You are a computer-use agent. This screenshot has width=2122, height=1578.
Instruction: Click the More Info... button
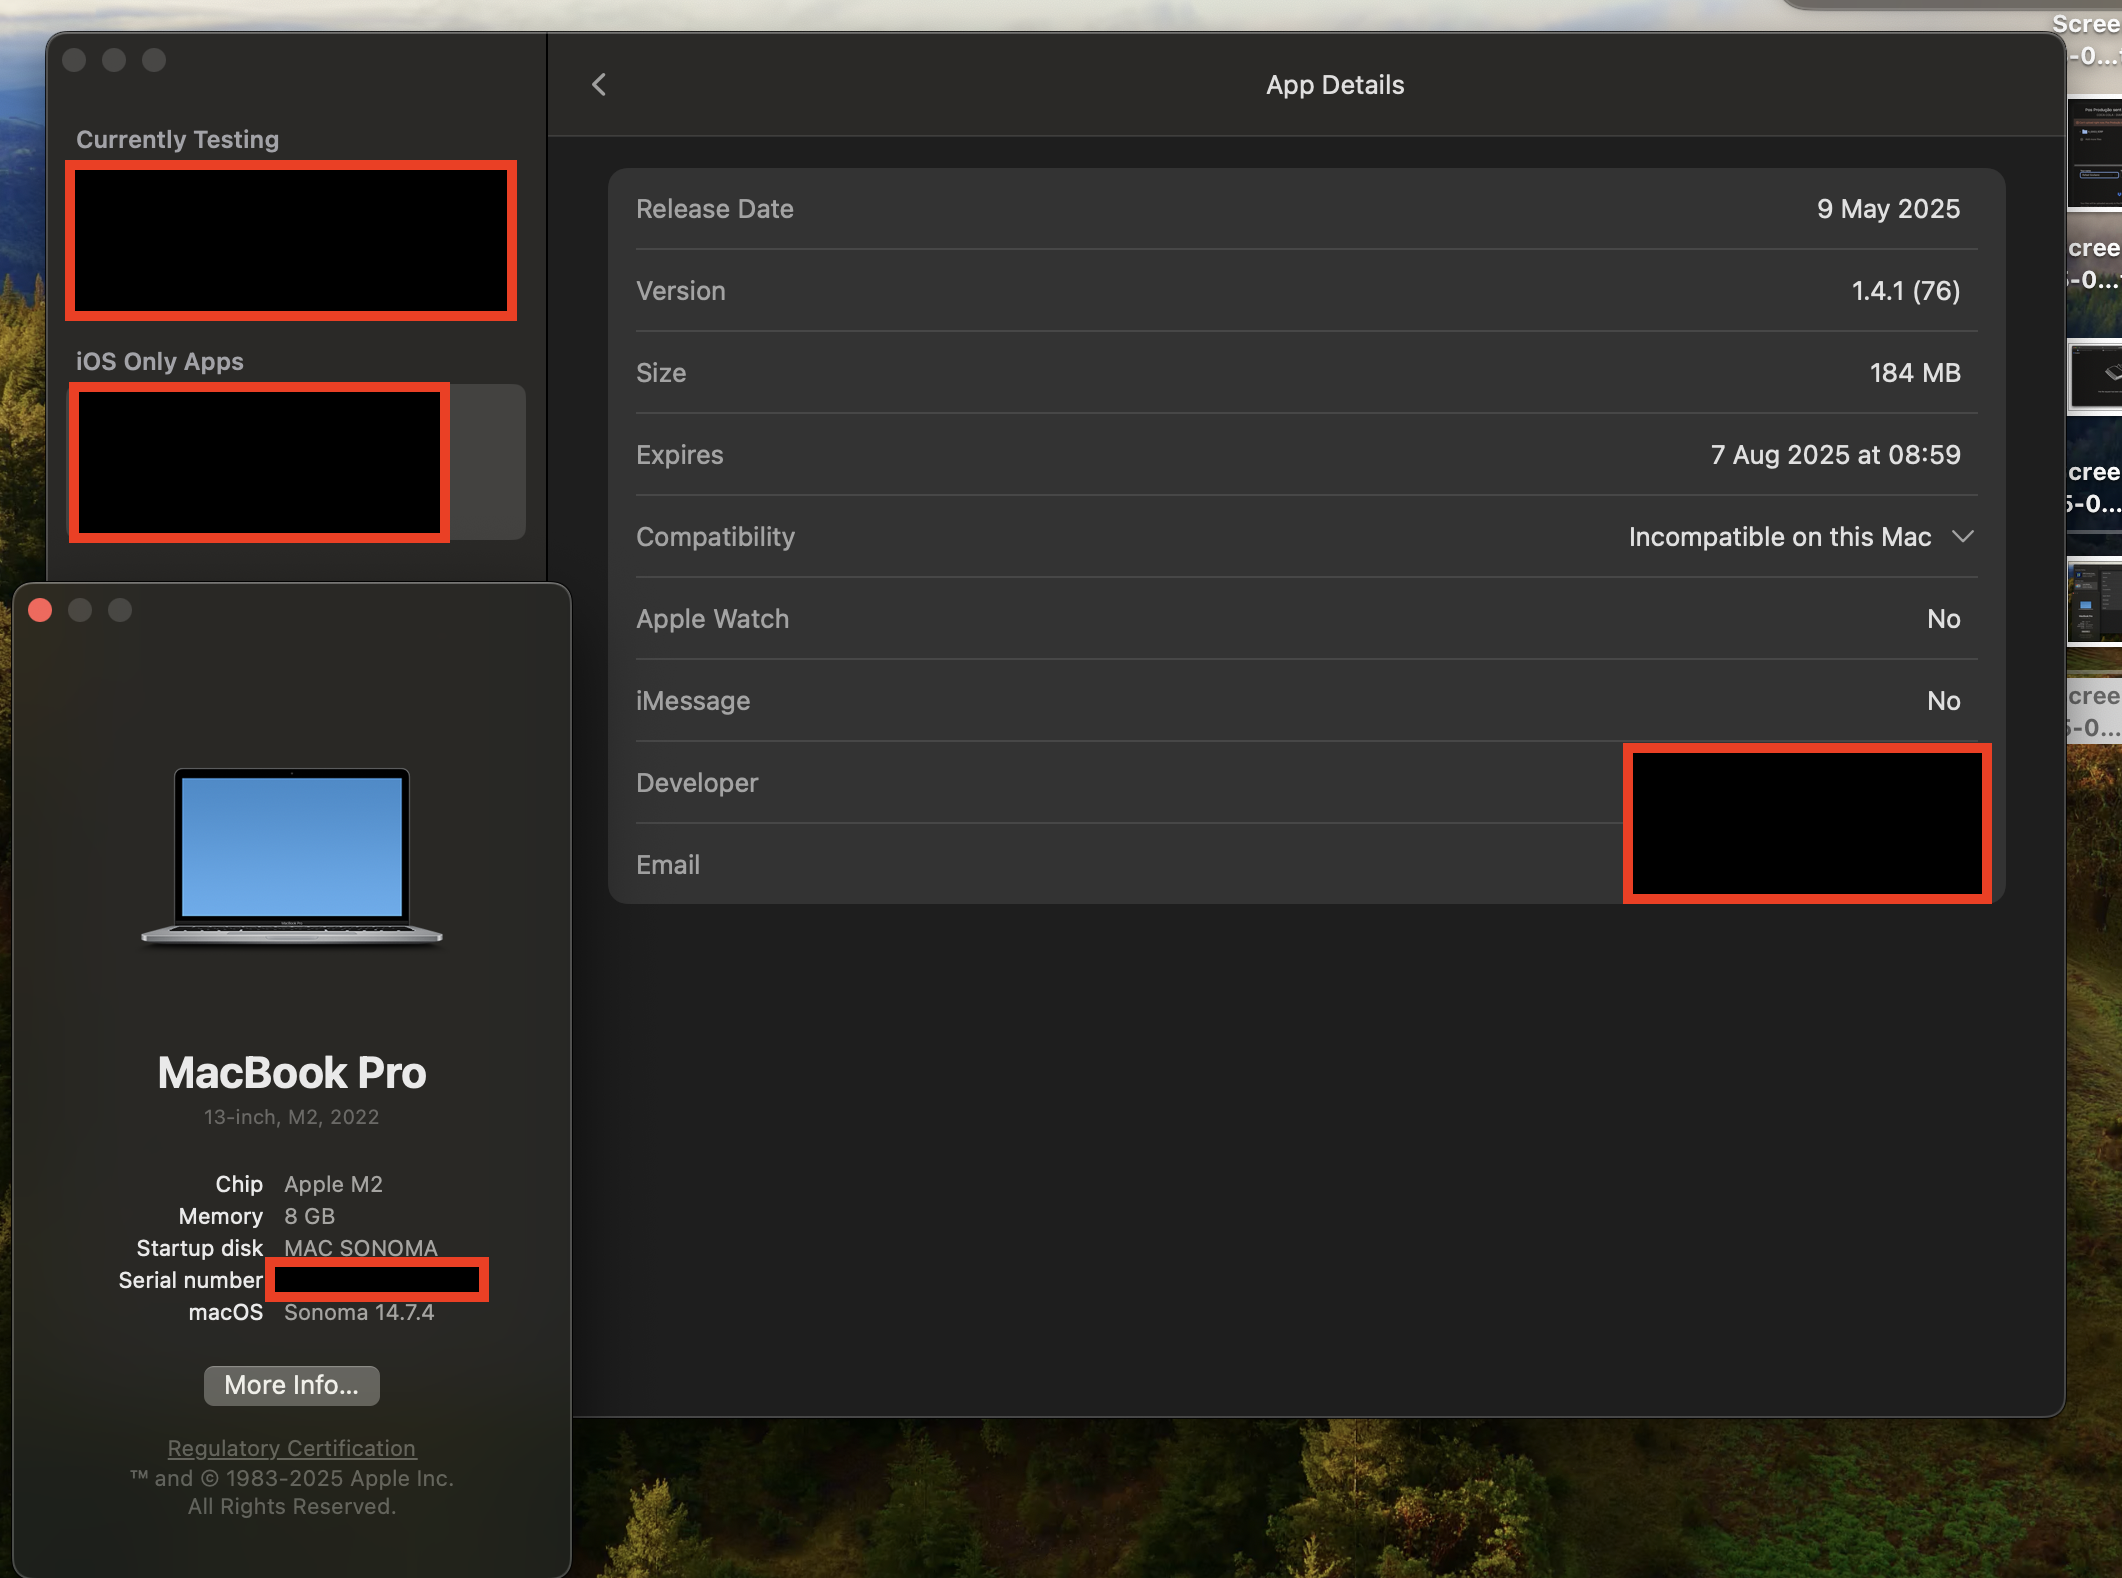(x=291, y=1385)
